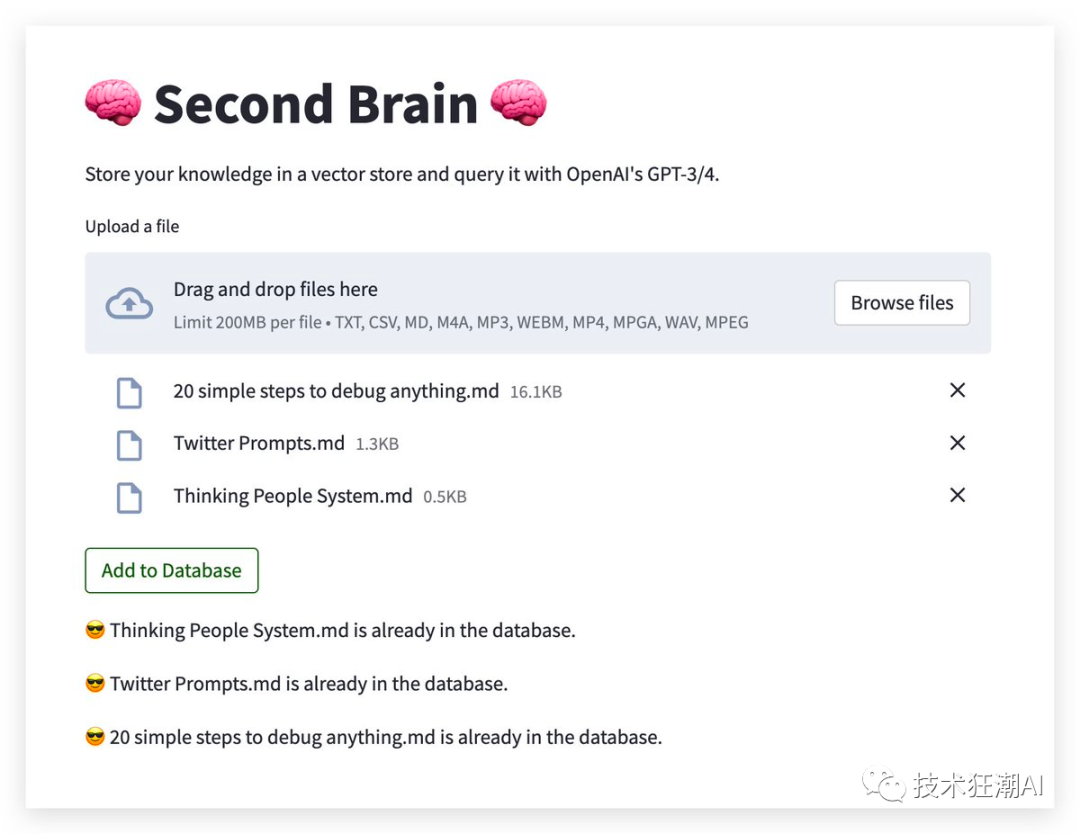Select the Twitter Prompts.md file name
The width and height of the screenshot is (1080, 834).
point(259,443)
